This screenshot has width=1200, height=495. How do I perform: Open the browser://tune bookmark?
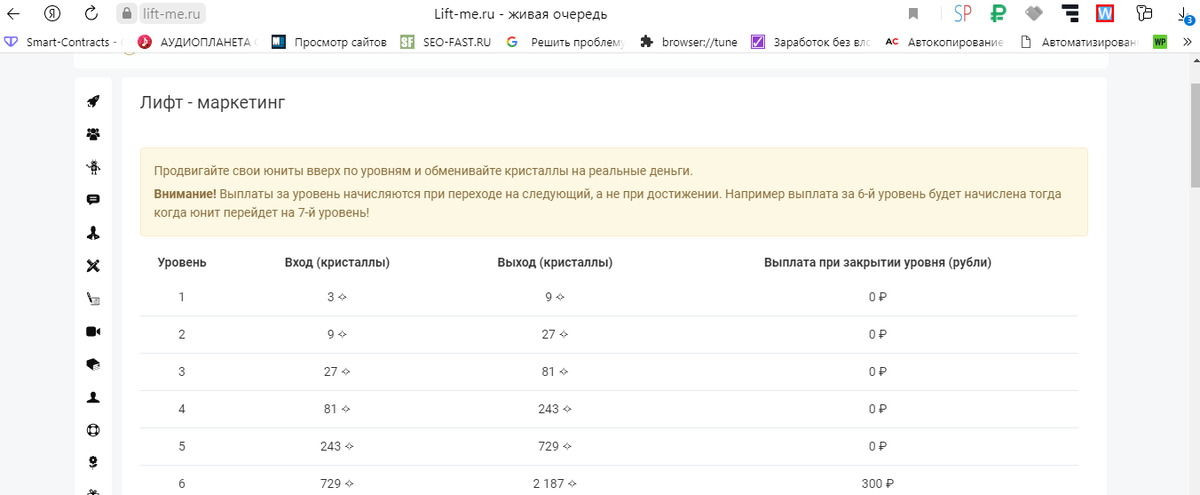[688, 42]
